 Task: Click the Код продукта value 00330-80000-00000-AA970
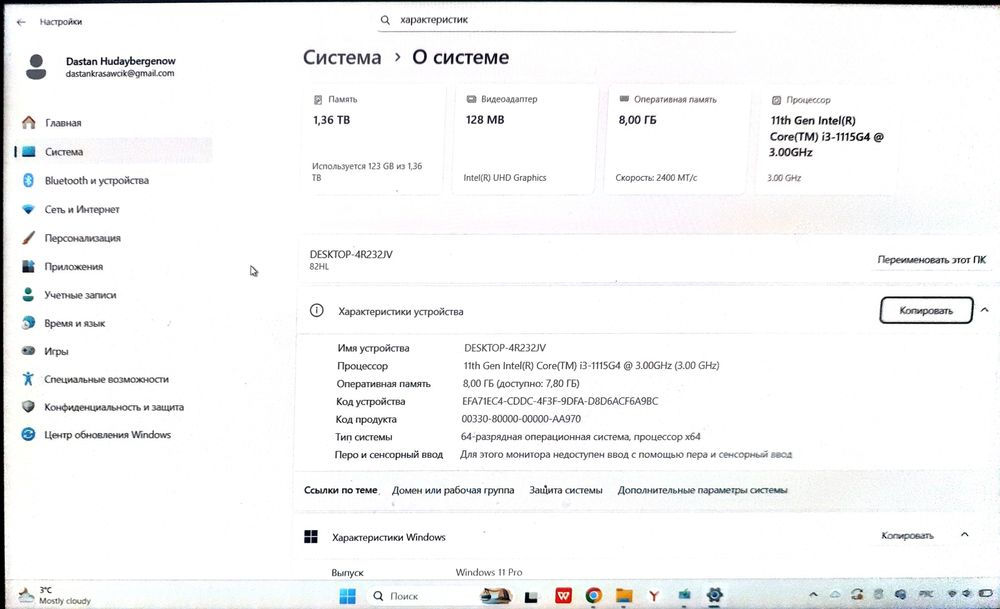click(x=521, y=419)
